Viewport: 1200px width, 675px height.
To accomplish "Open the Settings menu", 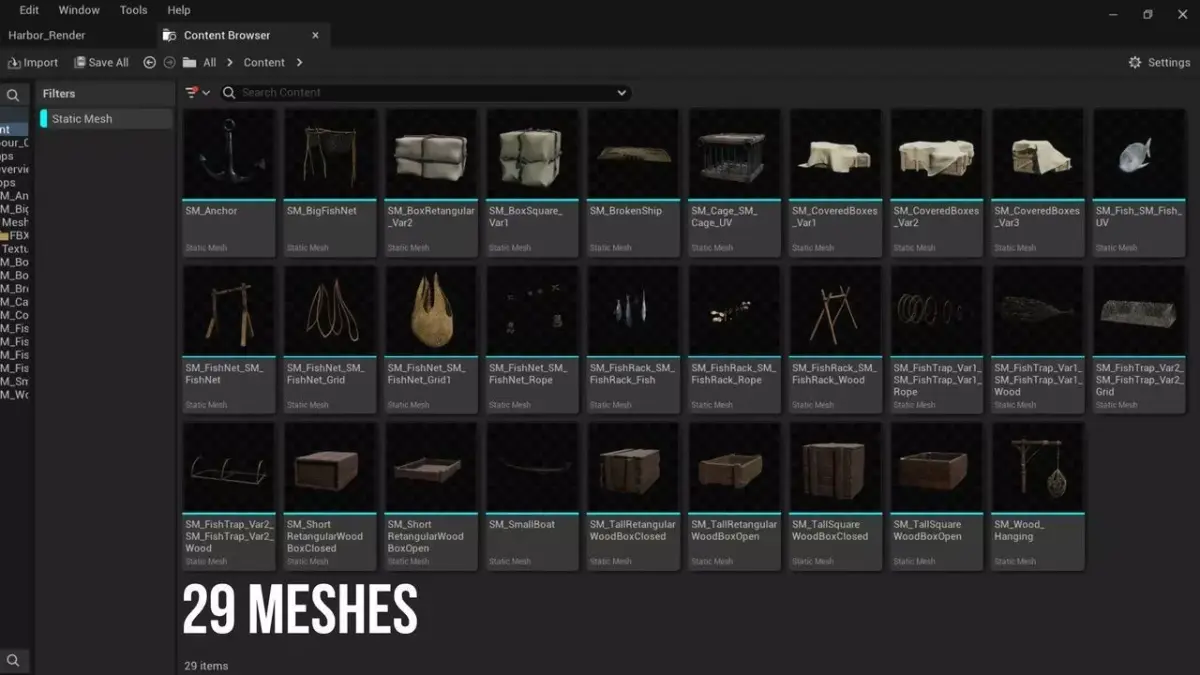I will point(1159,62).
